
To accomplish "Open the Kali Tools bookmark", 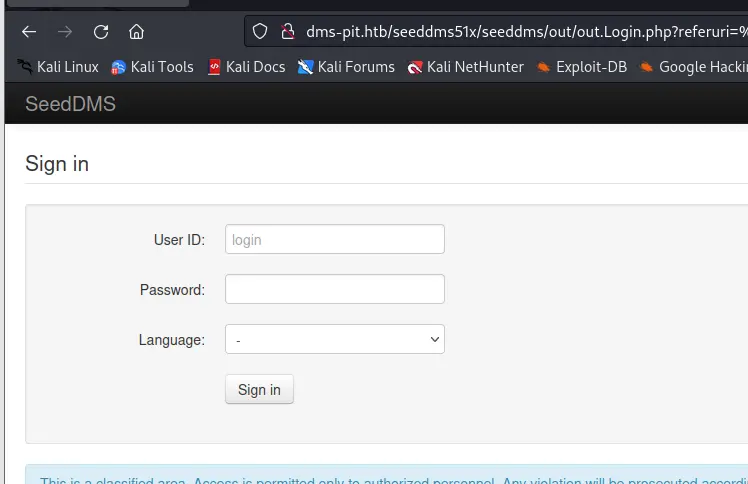I will (152, 67).
